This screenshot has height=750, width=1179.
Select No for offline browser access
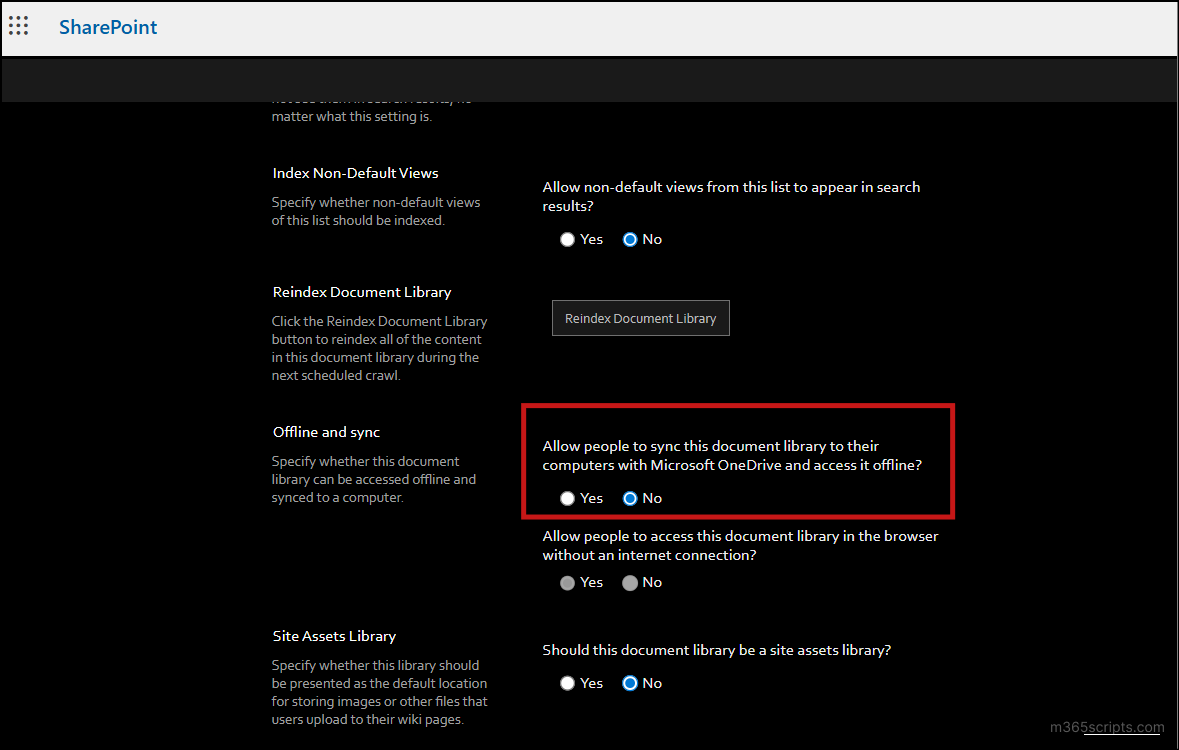point(630,582)
